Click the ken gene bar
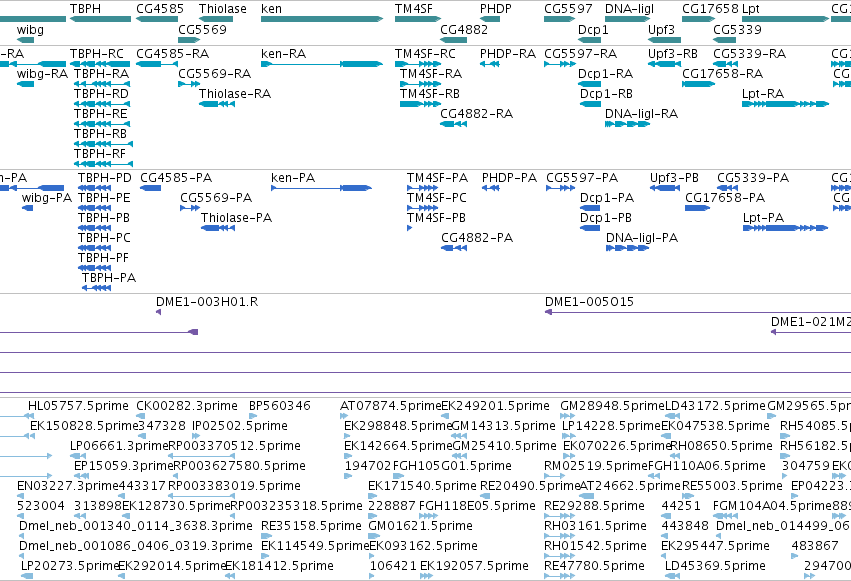Viewport: 851px width, 581px height. tap(322, 19)
